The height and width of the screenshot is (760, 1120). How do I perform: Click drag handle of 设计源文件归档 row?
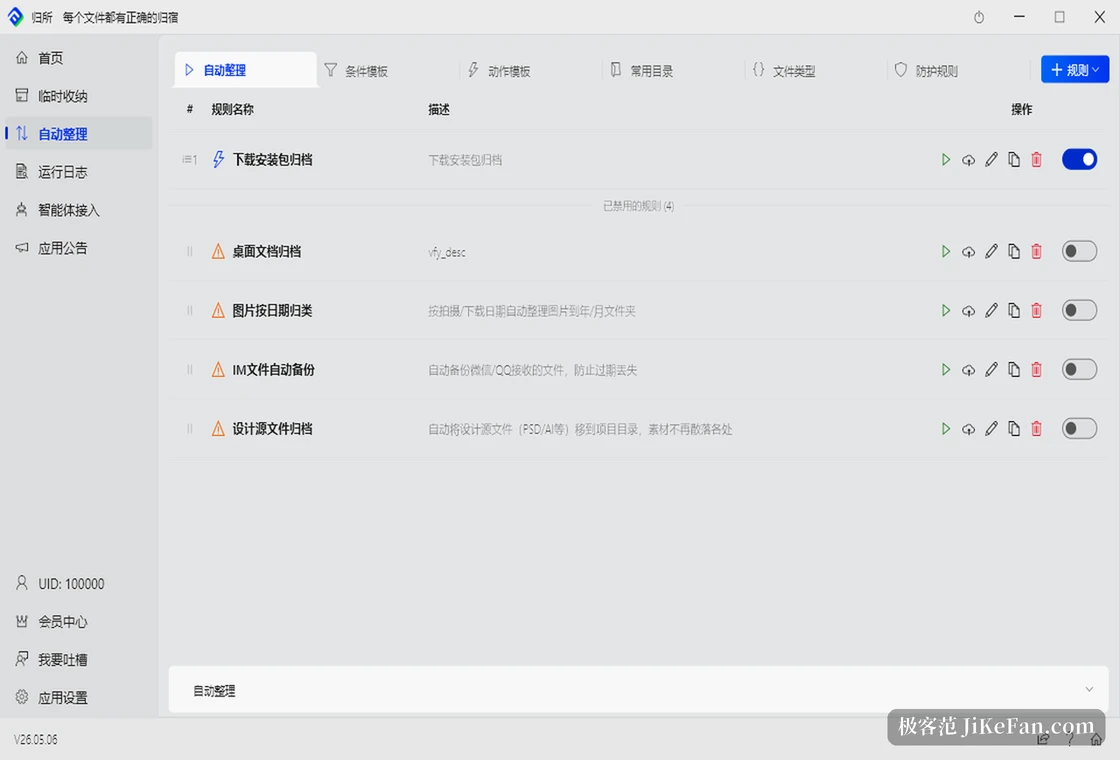(x=189, y=429)
